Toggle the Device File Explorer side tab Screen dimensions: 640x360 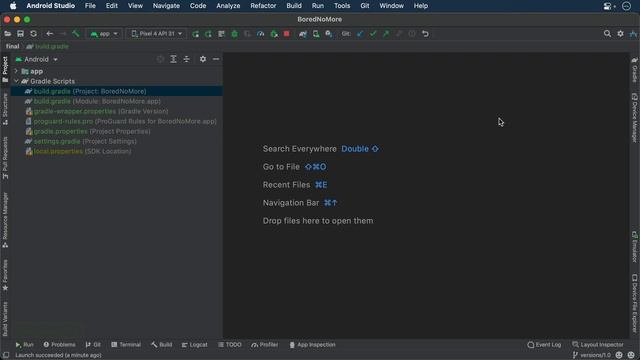pos(635,303)
